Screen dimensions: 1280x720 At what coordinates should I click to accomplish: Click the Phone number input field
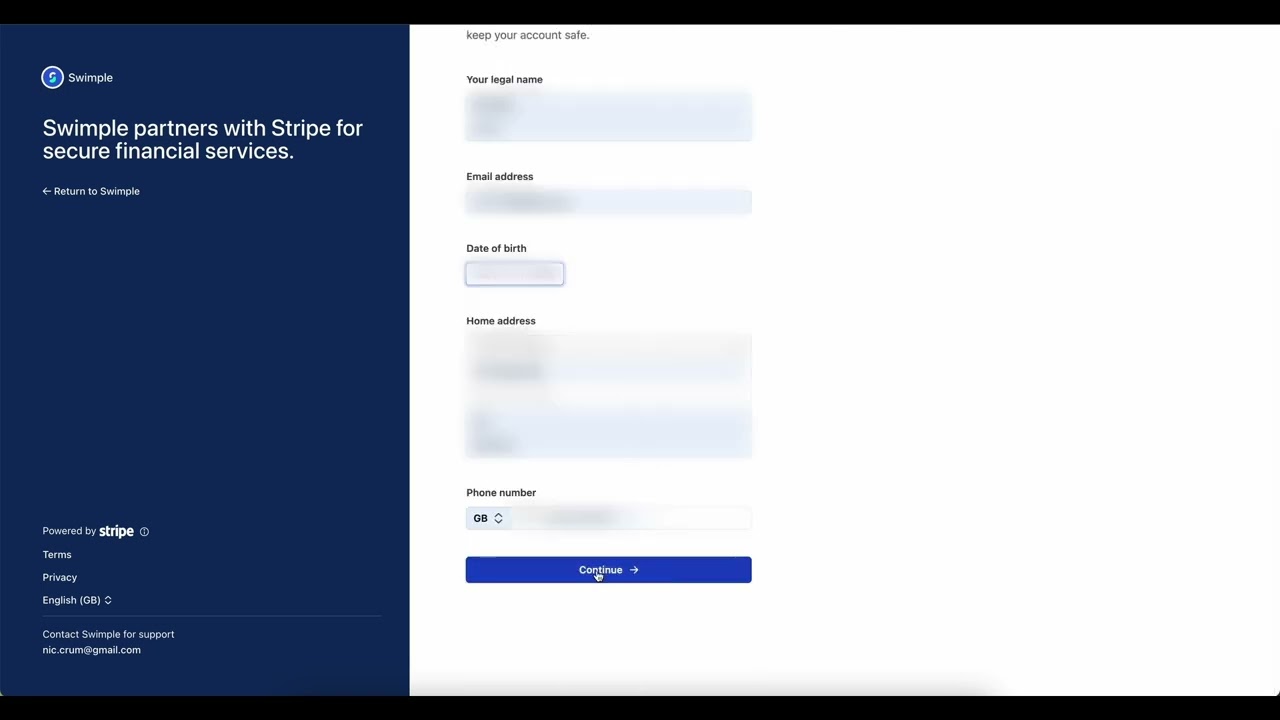click(x=631, y=518)
